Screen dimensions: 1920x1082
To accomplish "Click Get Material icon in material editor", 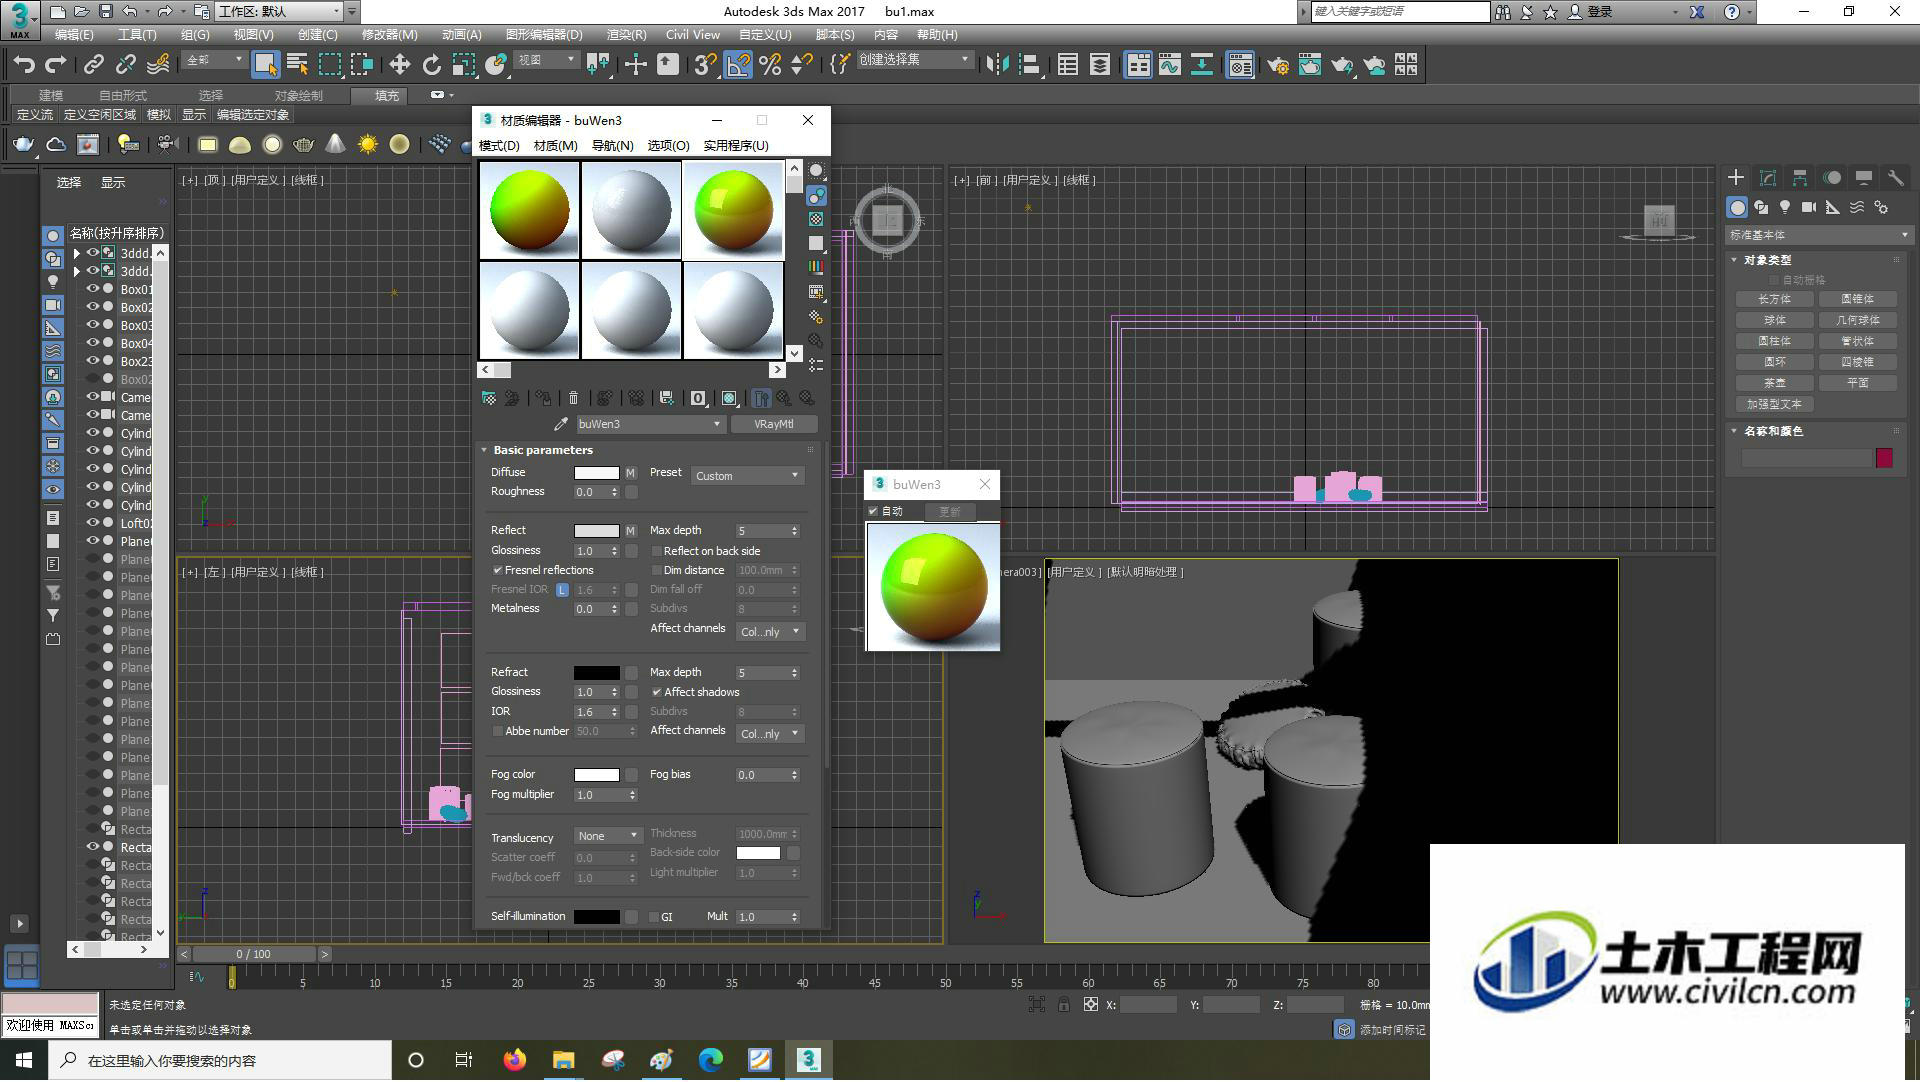I will pyautogui.click(x=489, y=398).
